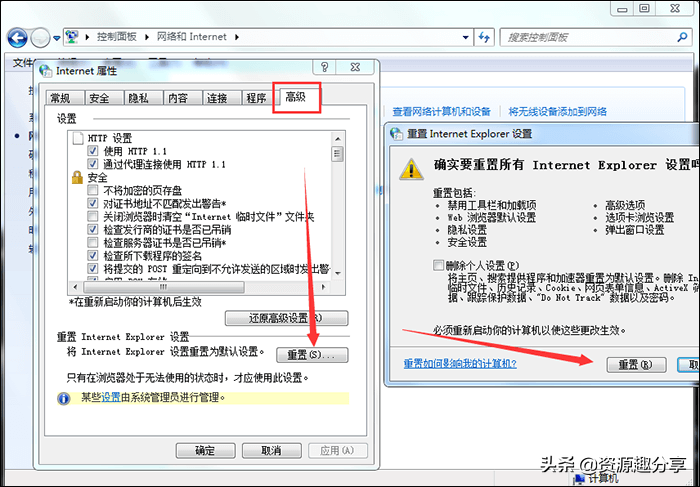The height and width of the screenshot is (487, 700).
Task: Click the Internet 属性 title bar icon
Action: [x=46, y=71]
